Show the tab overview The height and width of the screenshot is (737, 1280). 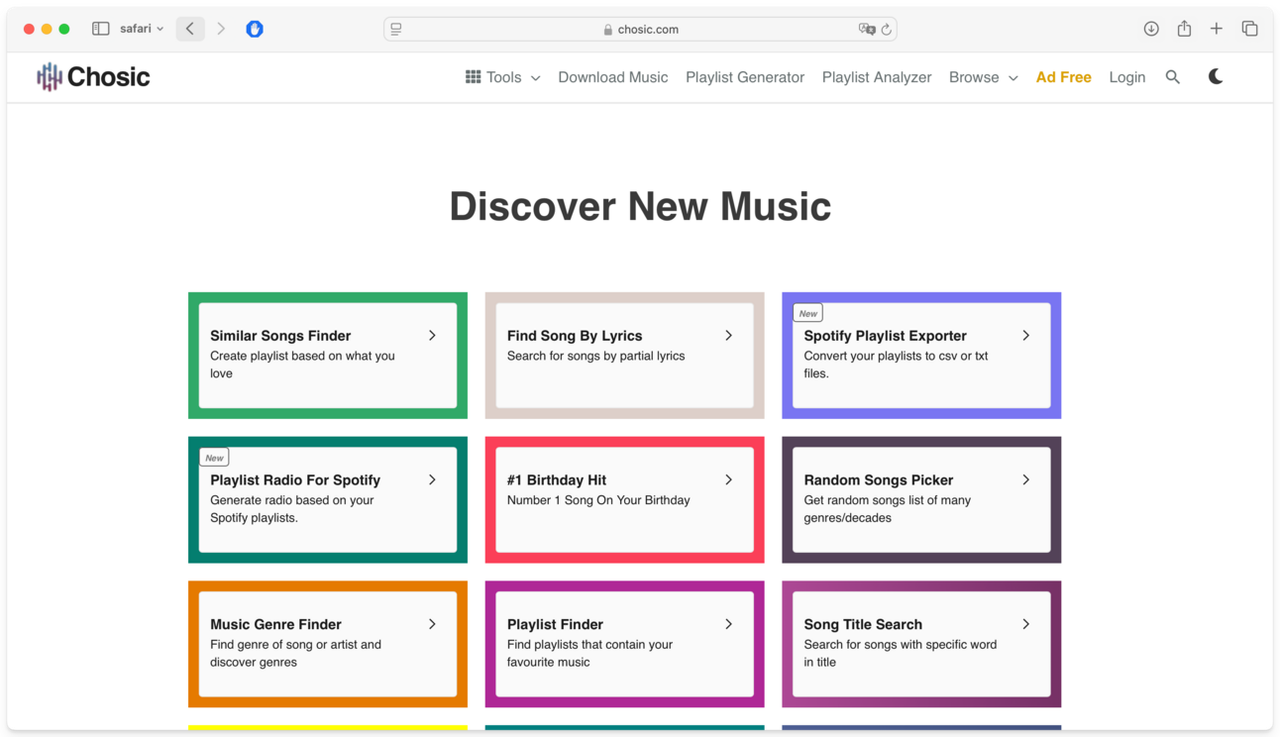click(1250, 29)
